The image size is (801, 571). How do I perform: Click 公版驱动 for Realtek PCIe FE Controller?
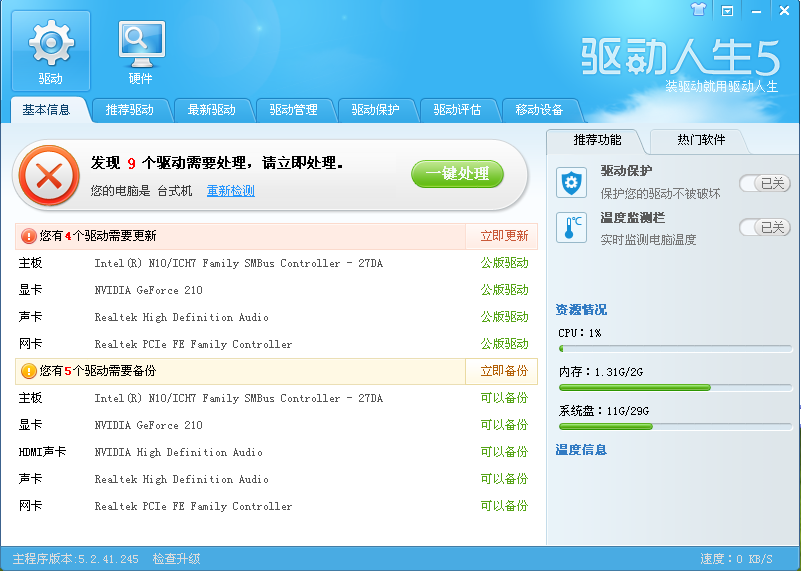tap(504, 344)
